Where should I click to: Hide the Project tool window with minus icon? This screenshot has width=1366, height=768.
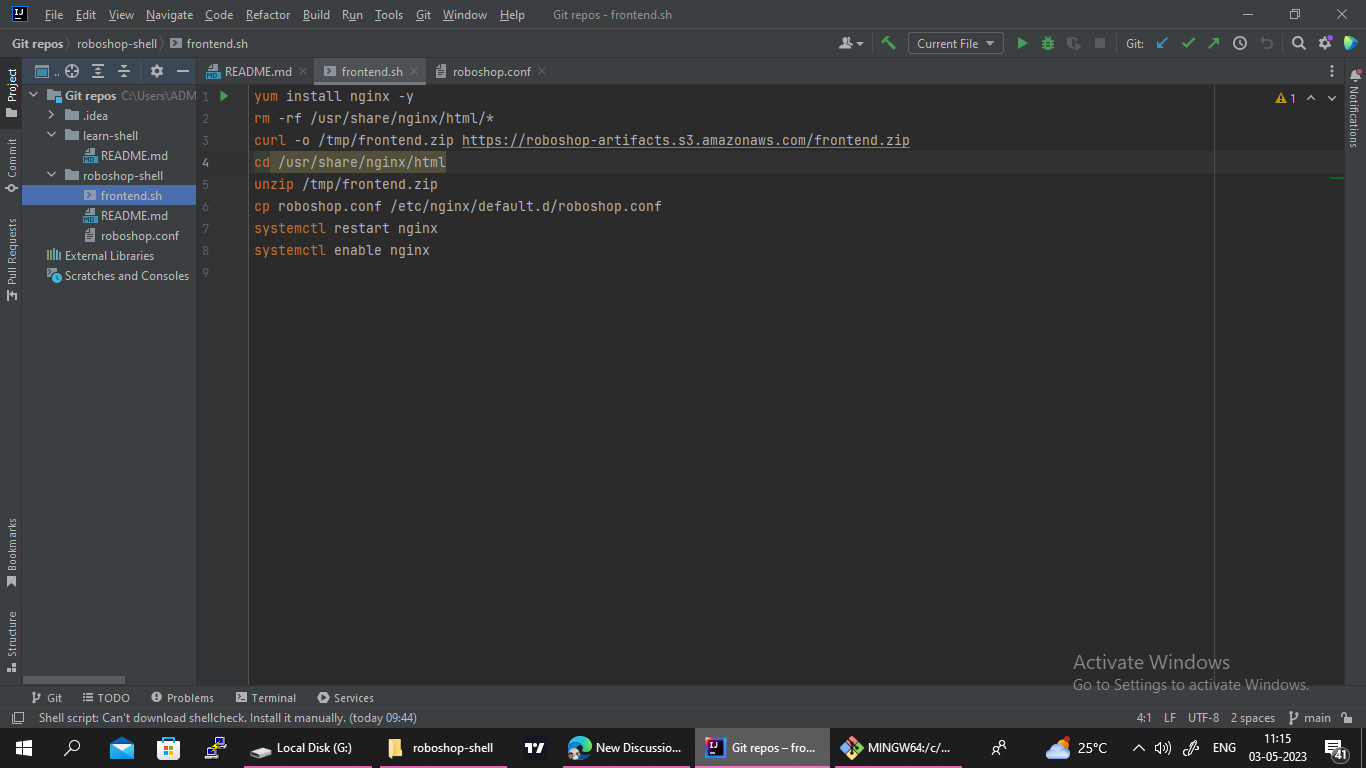[181, 71]
